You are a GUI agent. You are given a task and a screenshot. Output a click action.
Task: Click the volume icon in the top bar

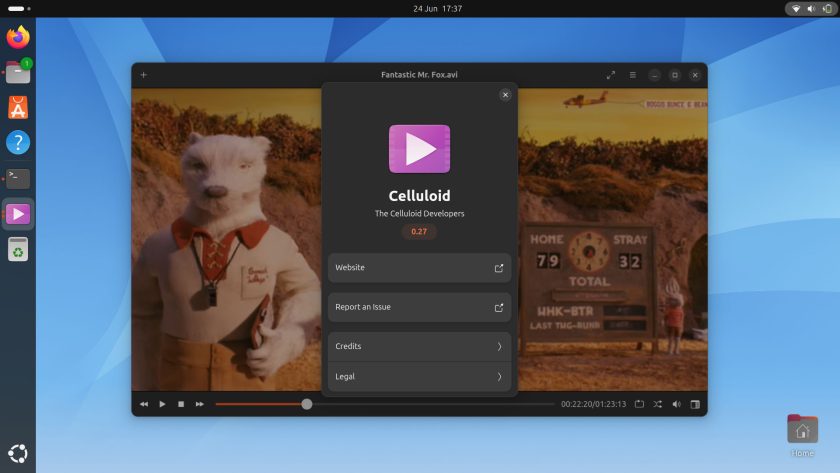[x=811, y=9]
